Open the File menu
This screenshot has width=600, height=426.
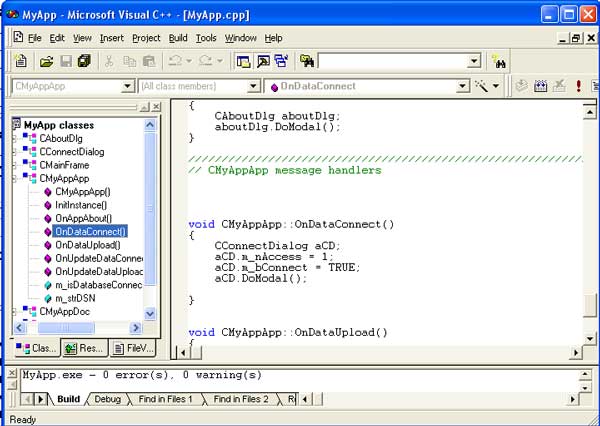[x=34, y=38]
